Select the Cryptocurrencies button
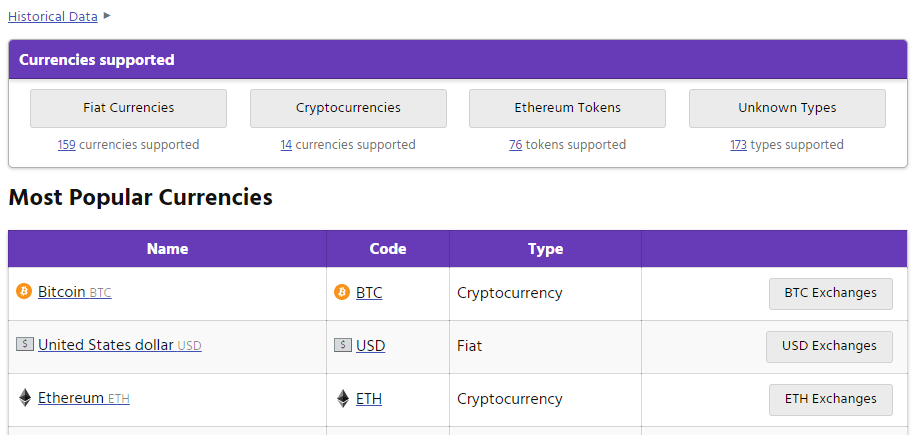This screenshot has height=435, width=914. 348,108
